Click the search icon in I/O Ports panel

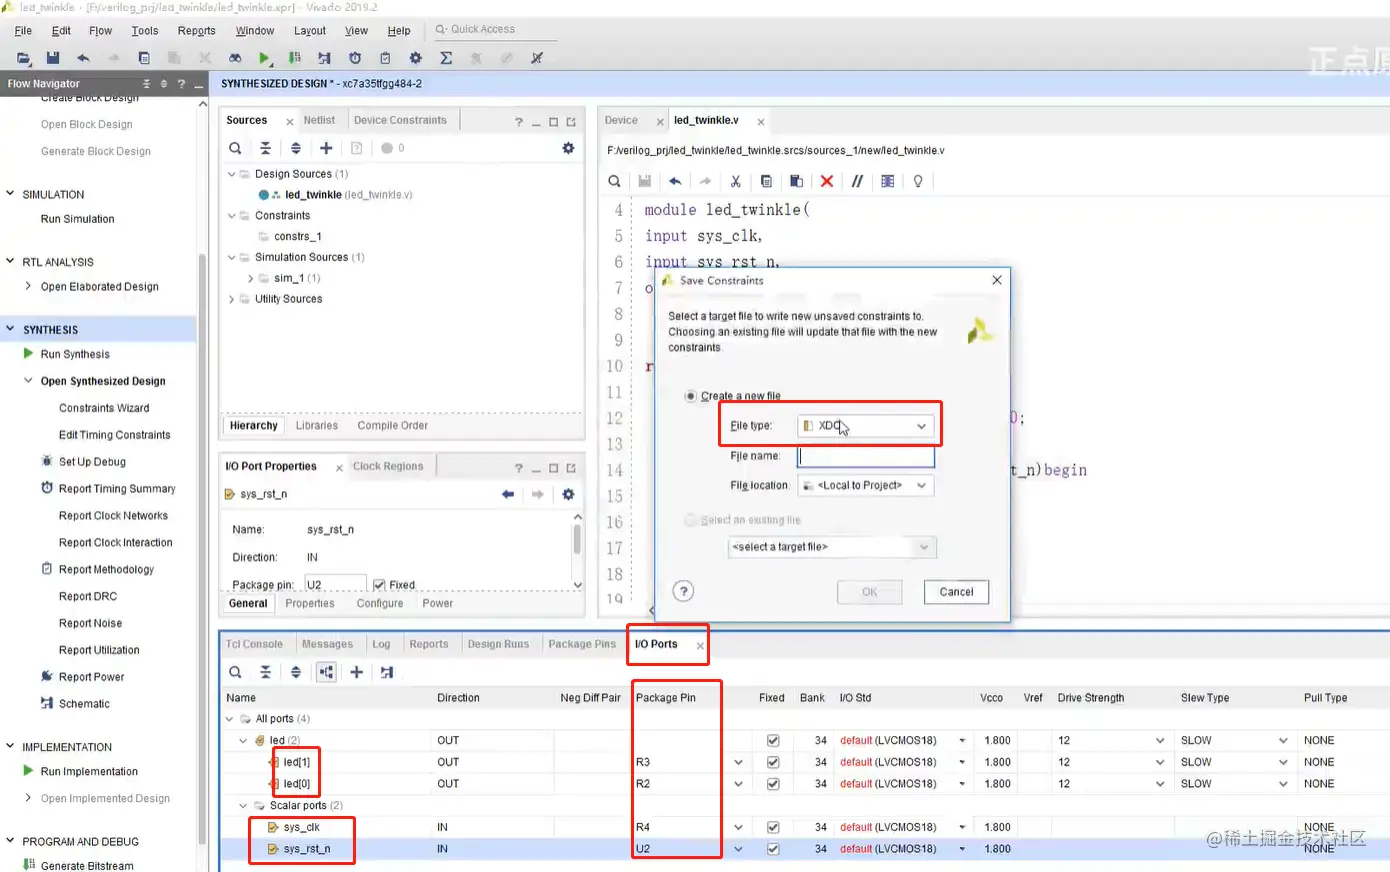pos(235,672)
